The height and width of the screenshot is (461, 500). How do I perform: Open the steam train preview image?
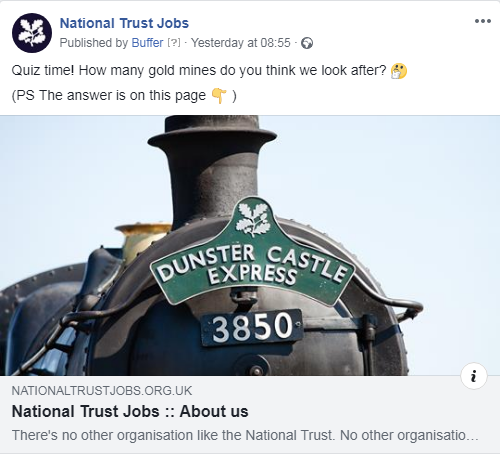pyautogui.click(x=250, y=245)
